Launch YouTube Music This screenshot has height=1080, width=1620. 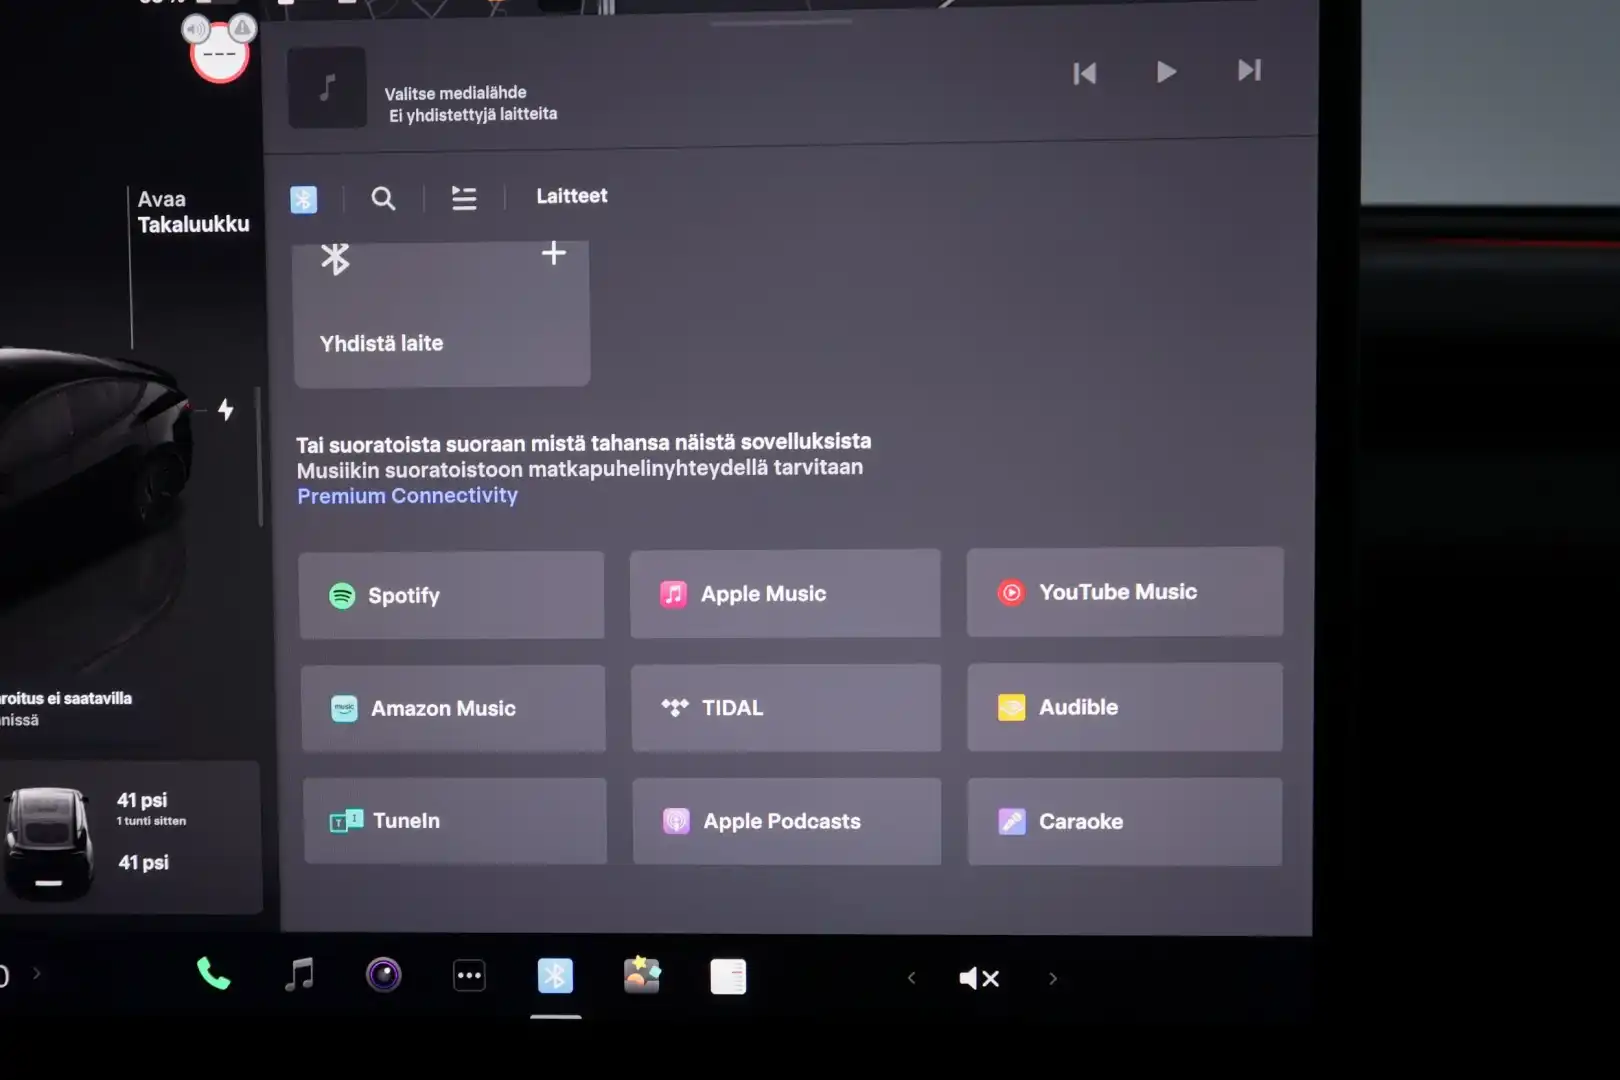[x=1125, y=591]
